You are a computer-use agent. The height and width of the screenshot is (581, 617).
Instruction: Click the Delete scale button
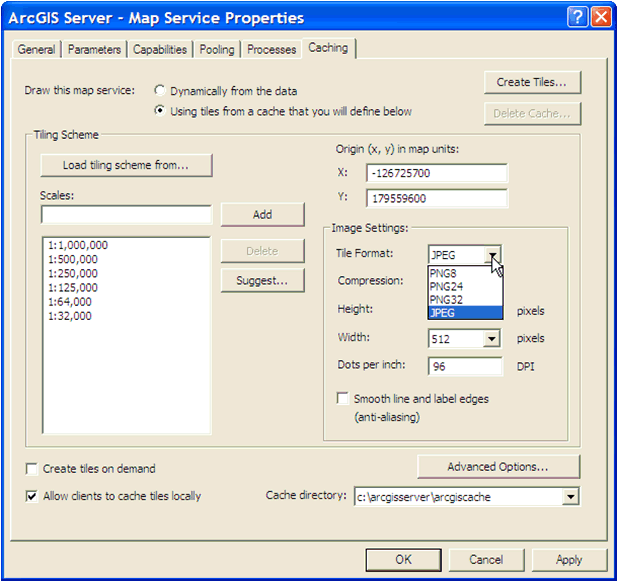[262, 251]
